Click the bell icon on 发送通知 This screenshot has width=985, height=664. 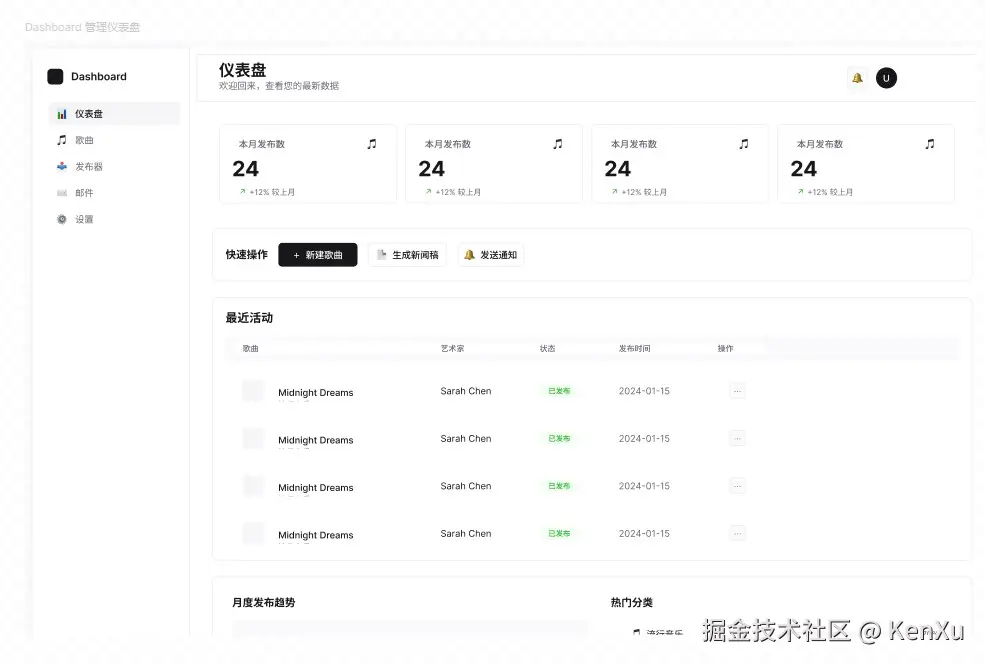(469, 254)
